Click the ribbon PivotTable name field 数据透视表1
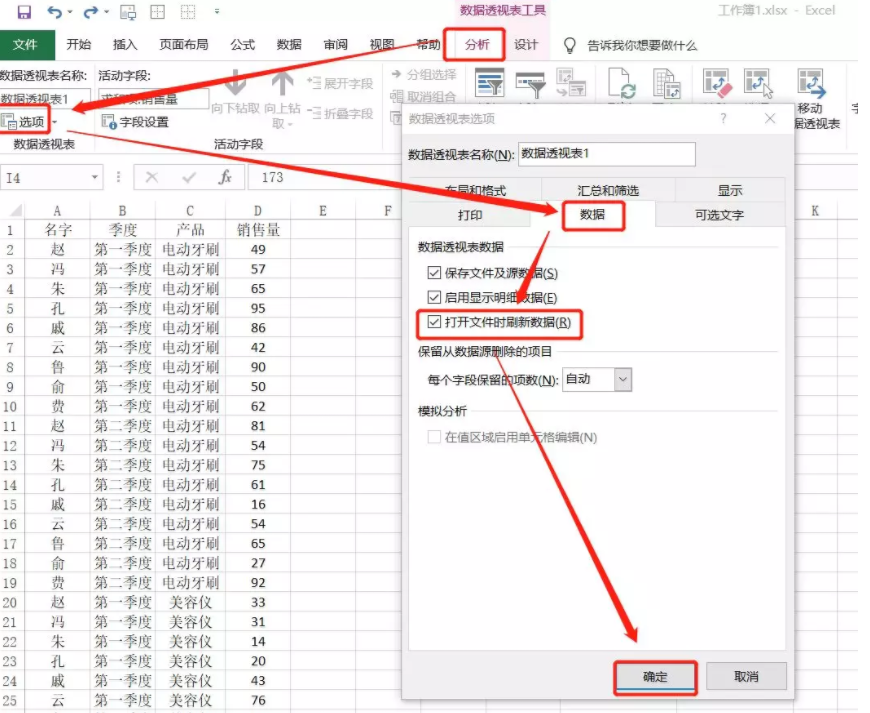 click(x=44, y=99)
